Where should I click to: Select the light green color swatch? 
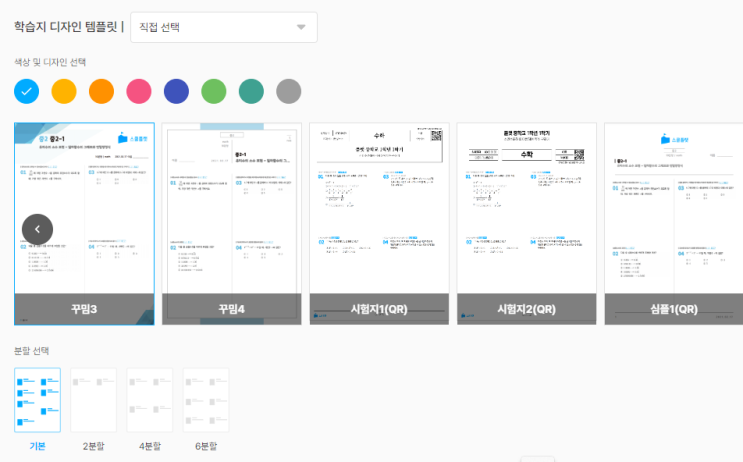[x=214, y=91]
